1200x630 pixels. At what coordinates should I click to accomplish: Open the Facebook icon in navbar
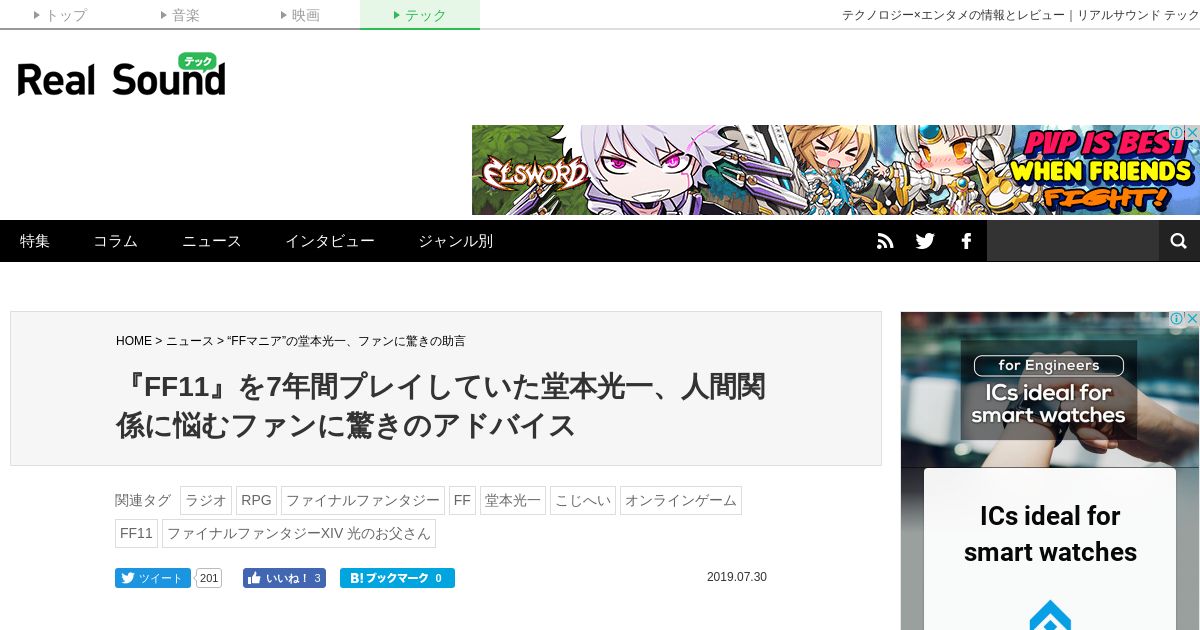click(966, 241)
